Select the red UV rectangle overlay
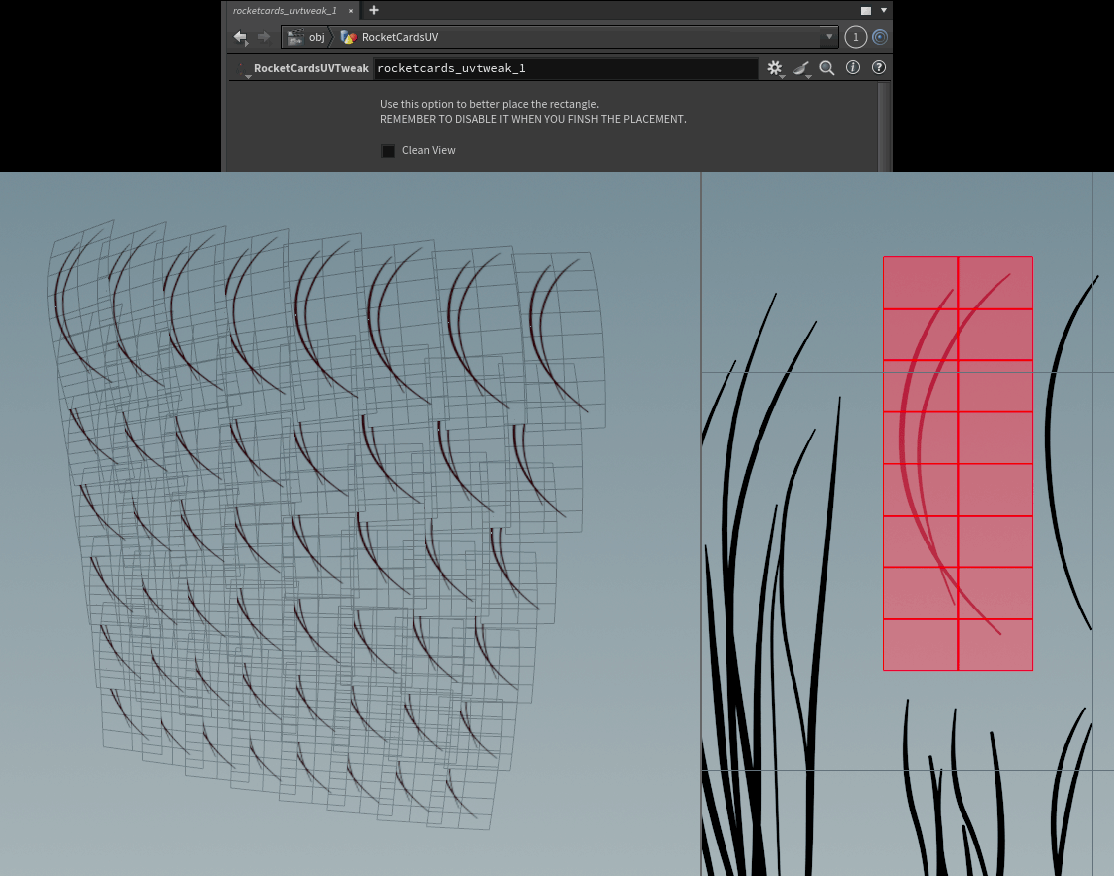The image size is (1114, 876). (958, 463)
